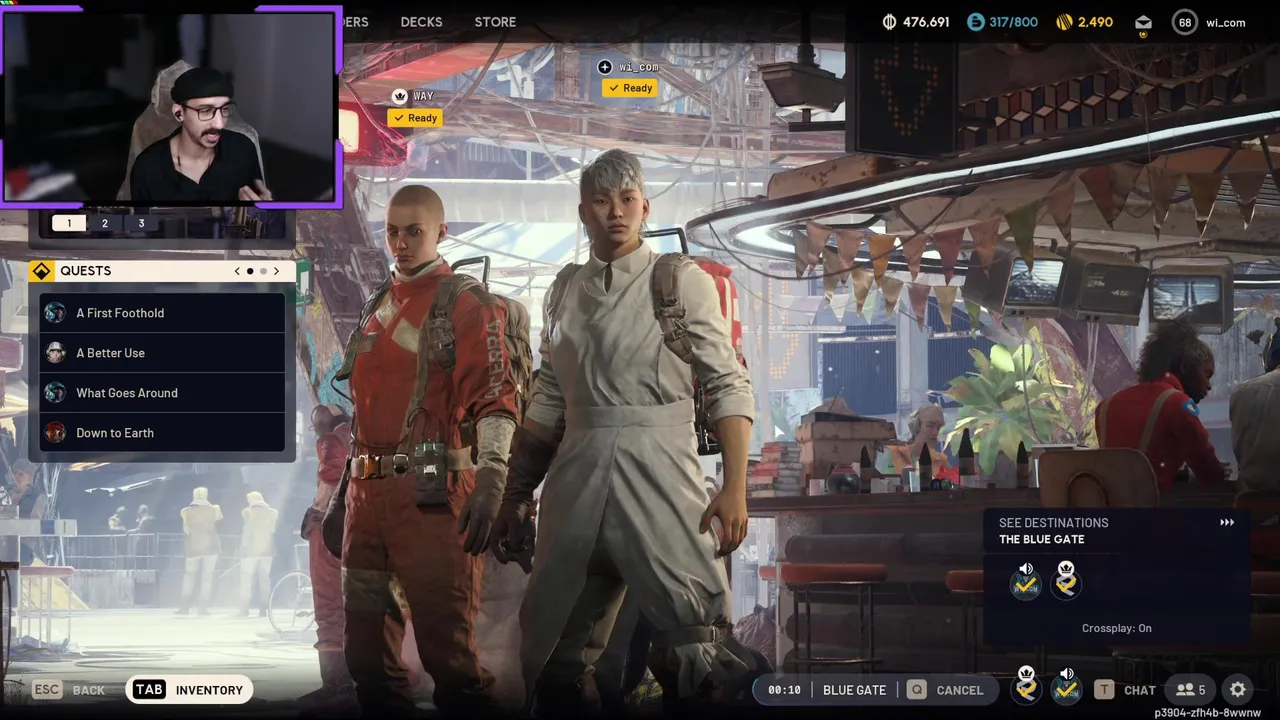Click the WAY player name label
Viewport: 1280px width, 720px height.
(x=423, y=96)
